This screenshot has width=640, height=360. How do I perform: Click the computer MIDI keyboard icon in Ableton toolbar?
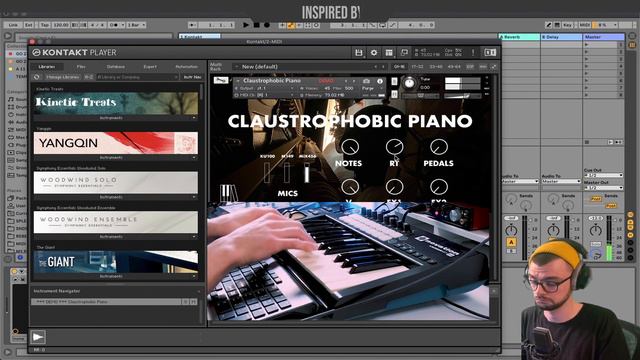click(x=557, y=25)
